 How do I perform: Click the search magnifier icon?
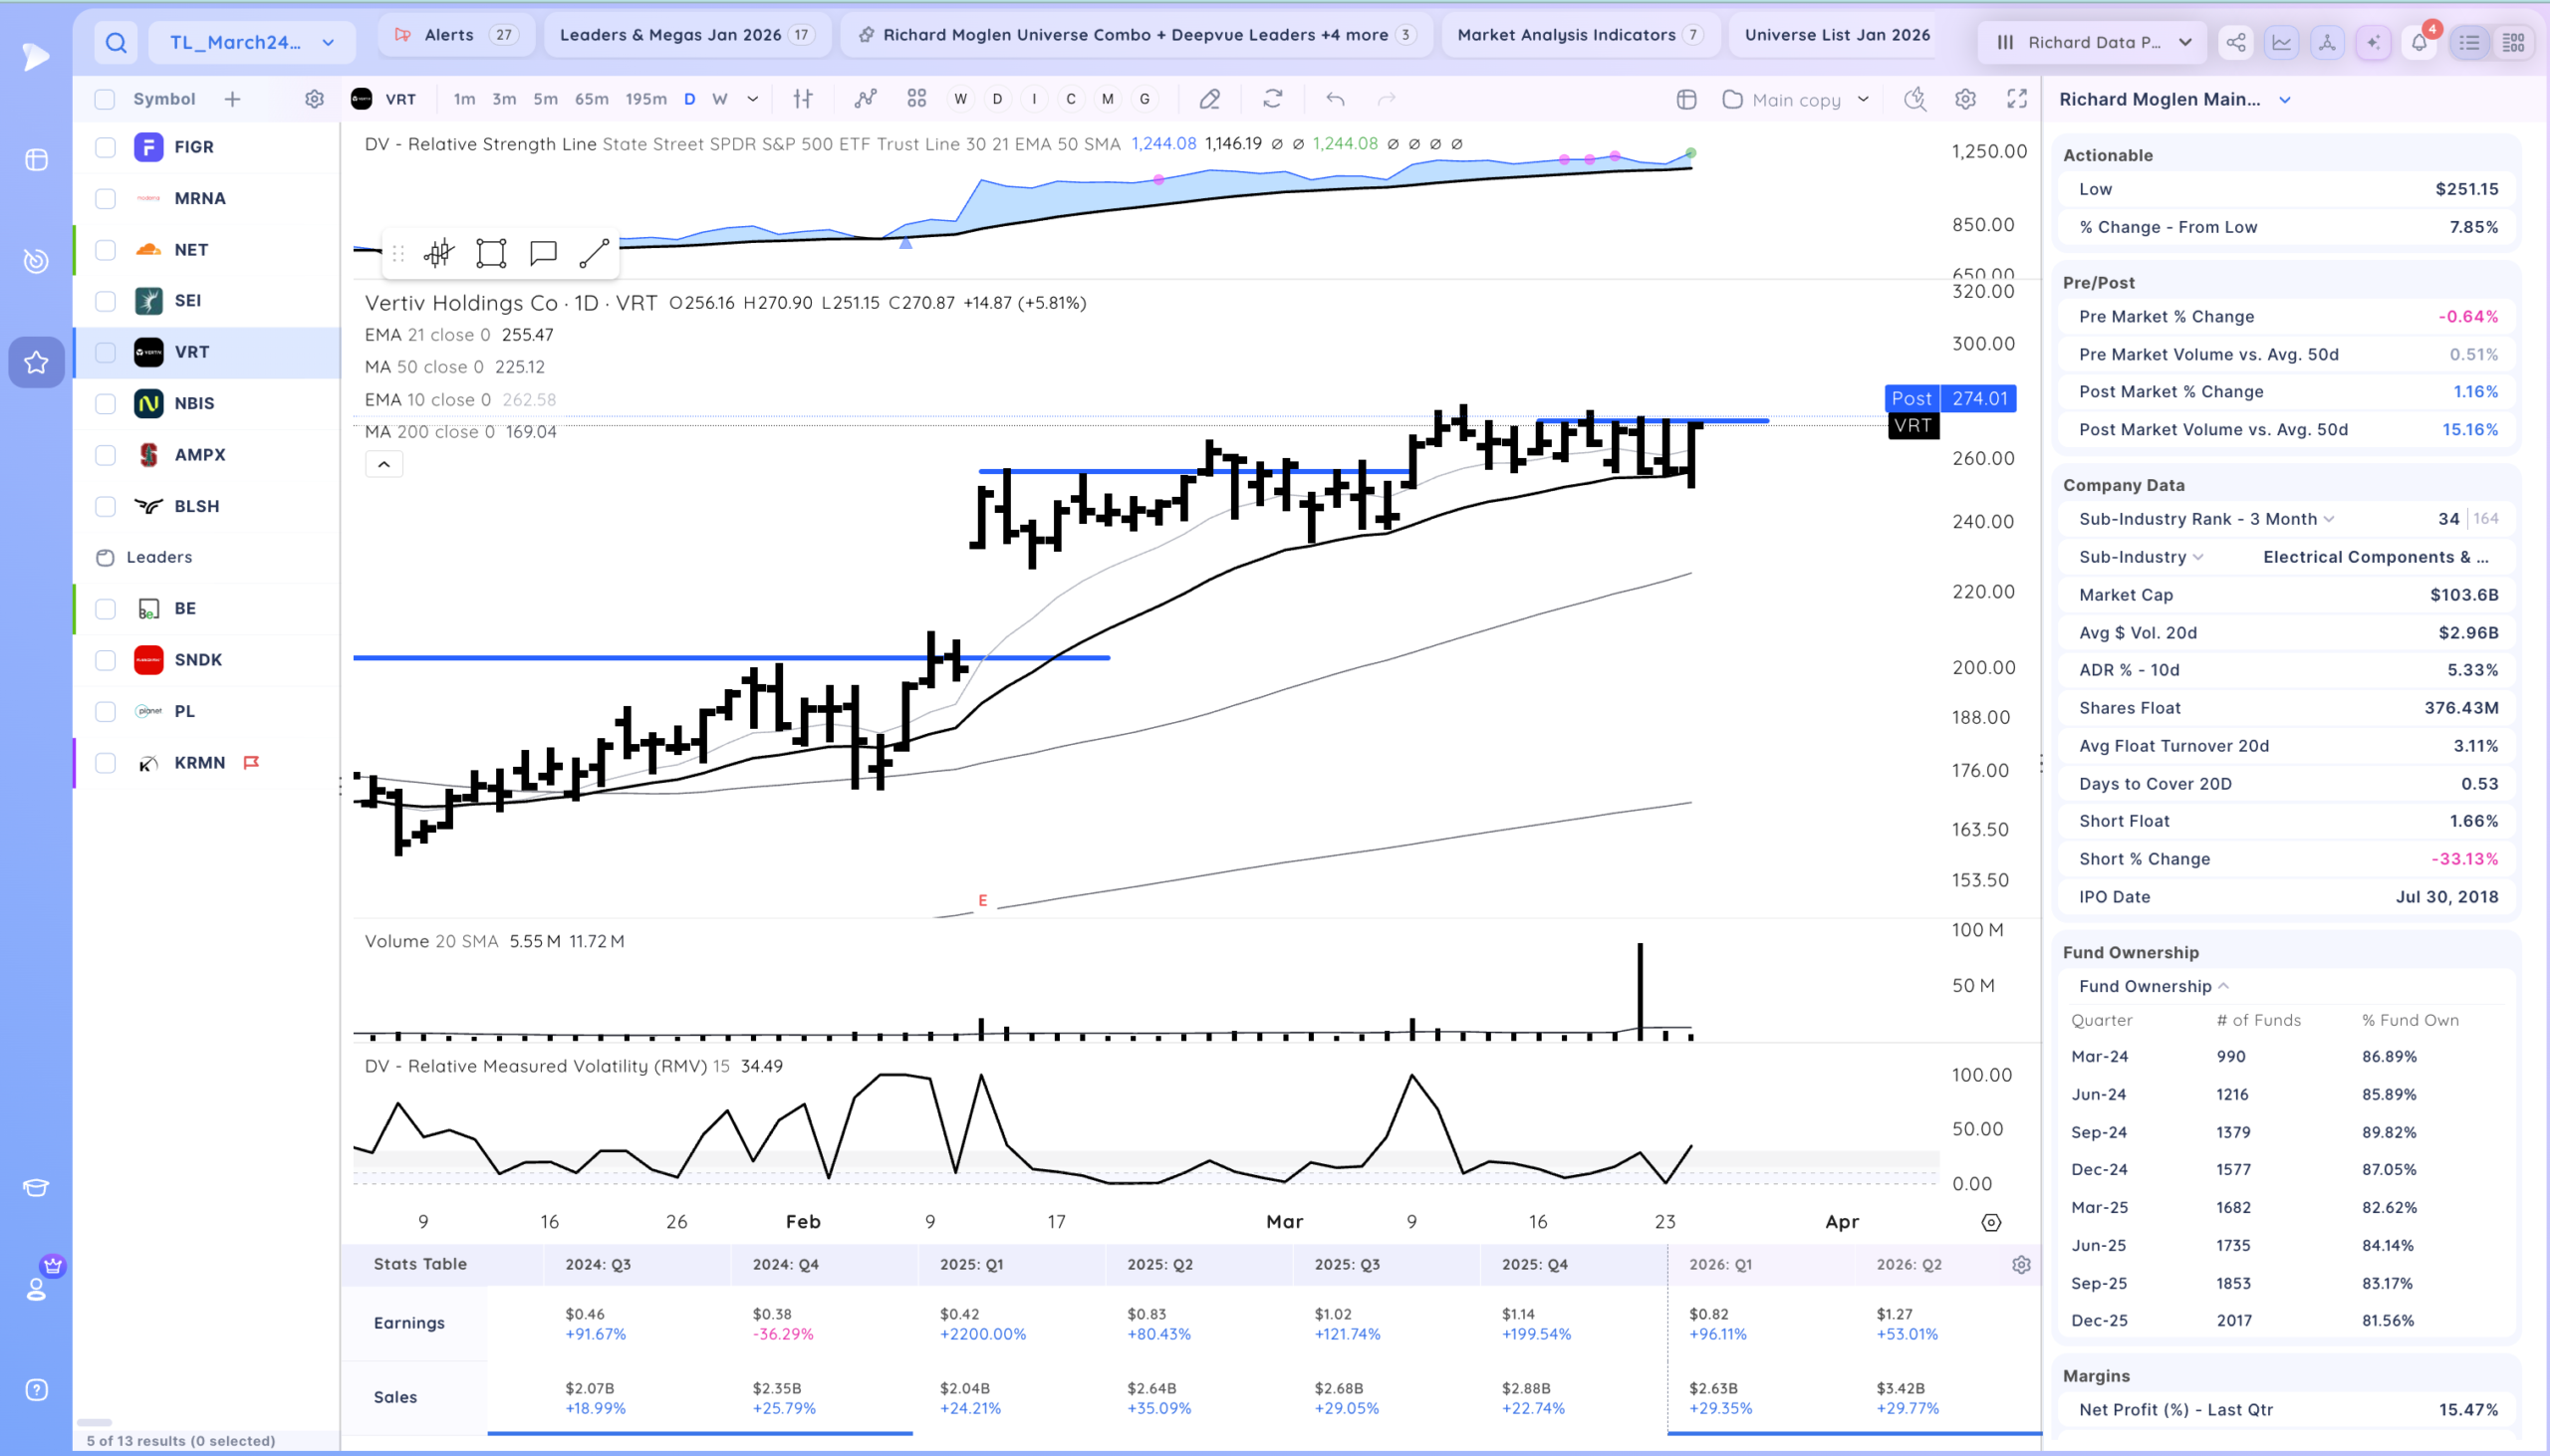116,42
